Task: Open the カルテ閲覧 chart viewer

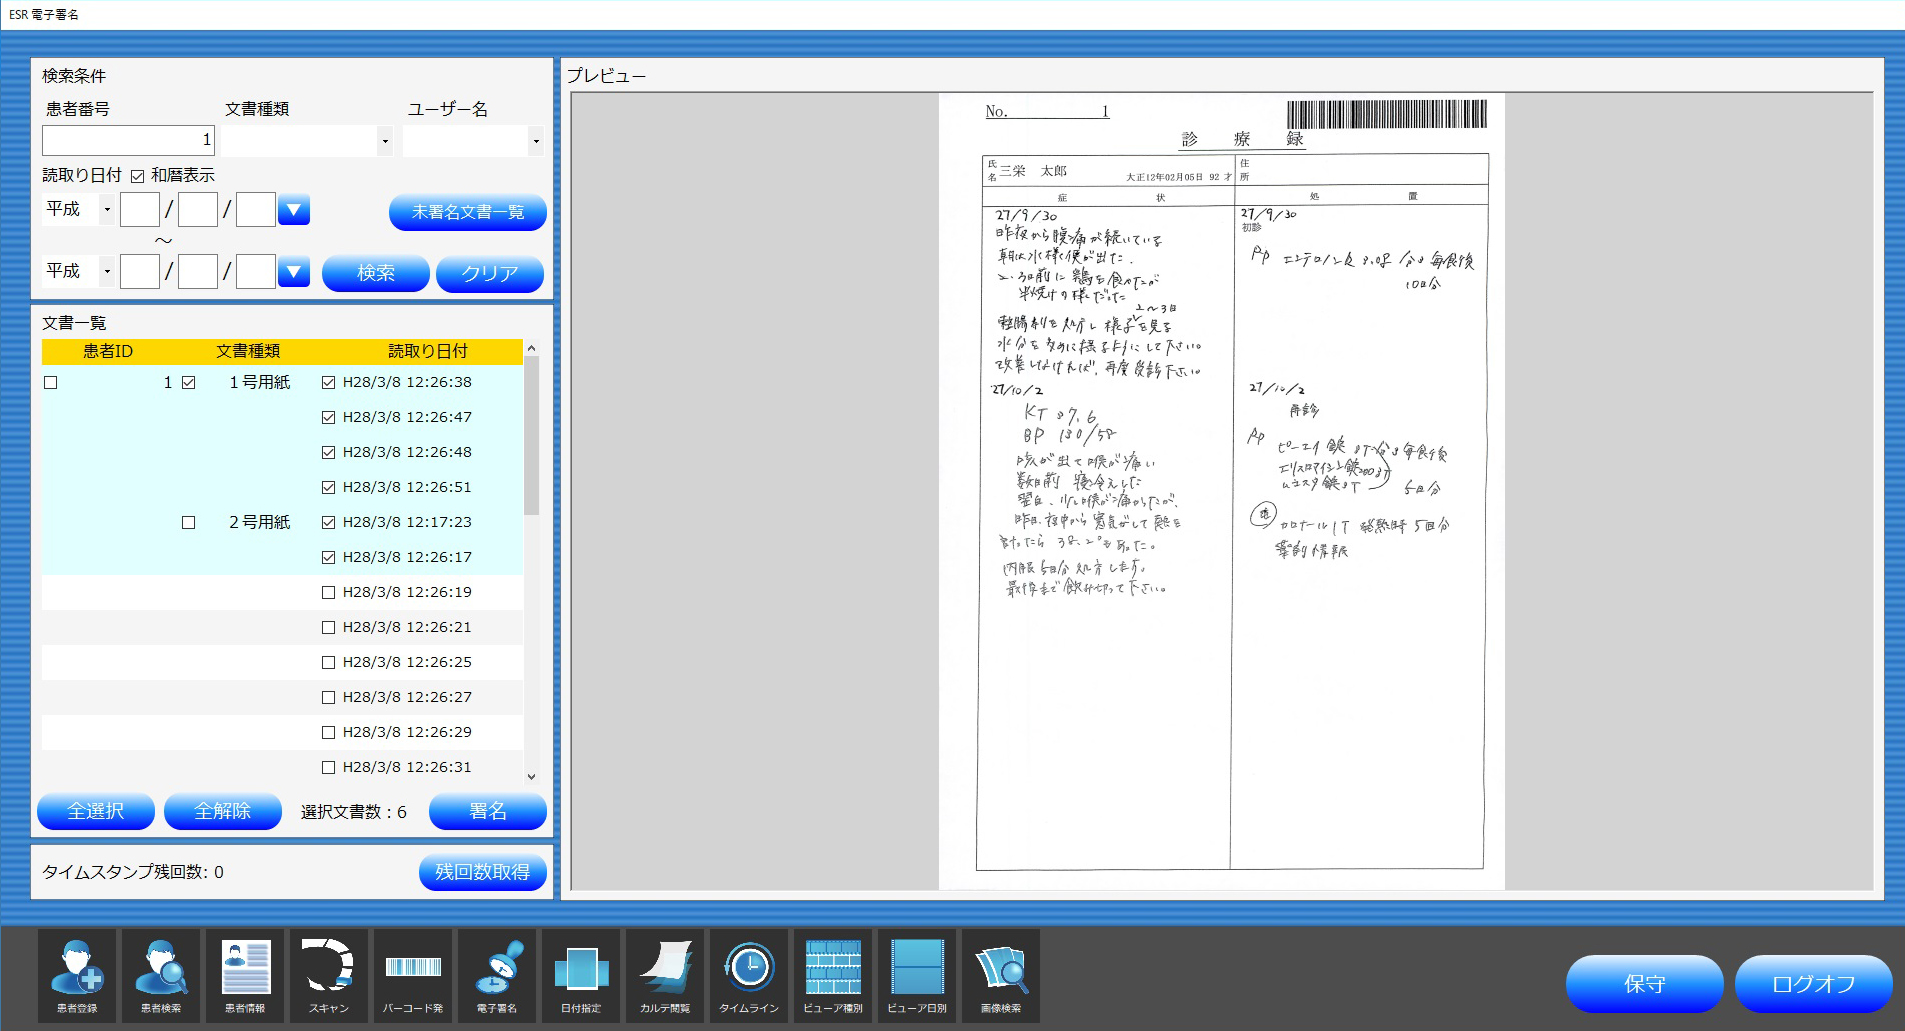Action: [x=665, y=976]
